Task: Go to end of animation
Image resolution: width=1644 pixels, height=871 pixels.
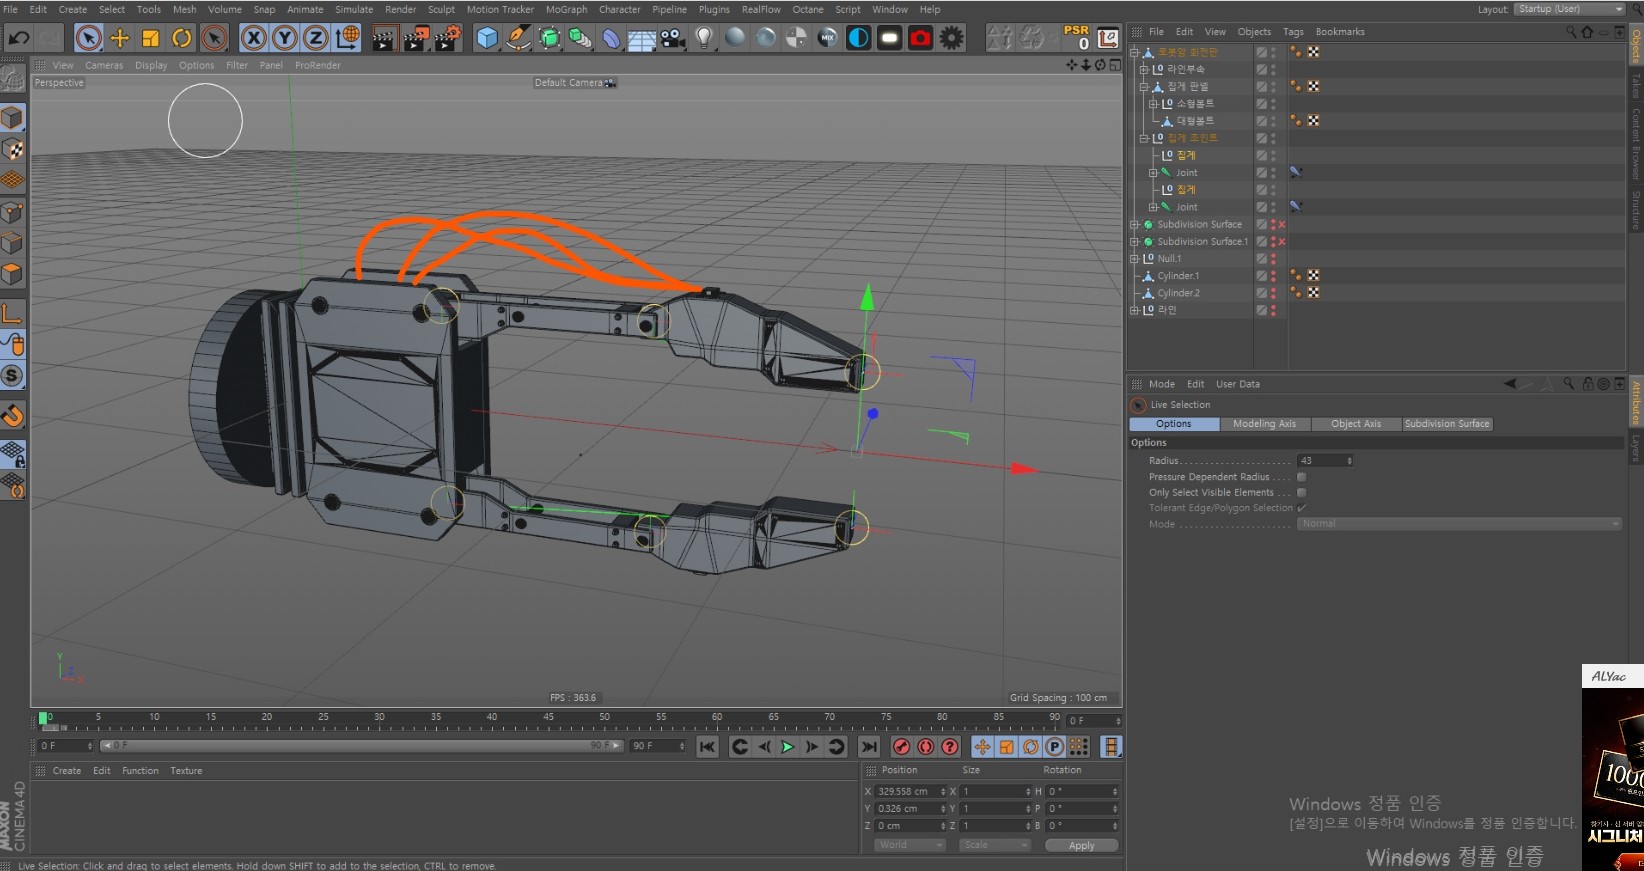Action: [869, 747]
